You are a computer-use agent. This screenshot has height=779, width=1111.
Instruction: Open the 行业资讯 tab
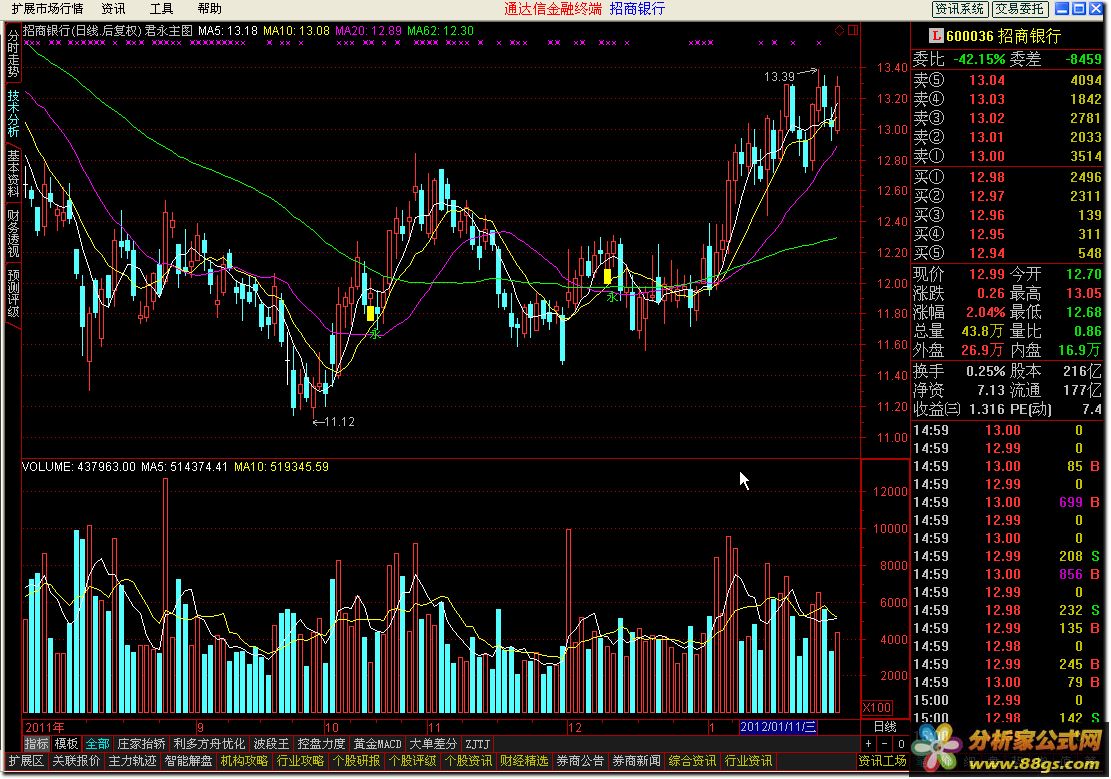748,761
